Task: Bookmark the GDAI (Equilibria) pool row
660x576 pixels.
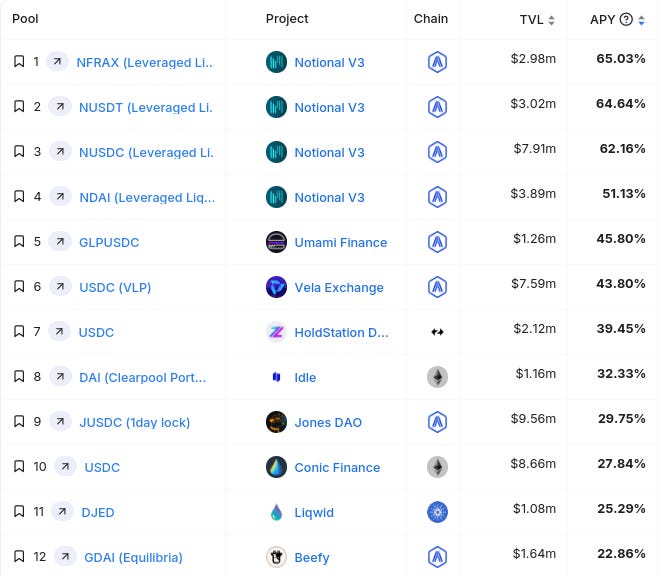Action: point(19,557)
